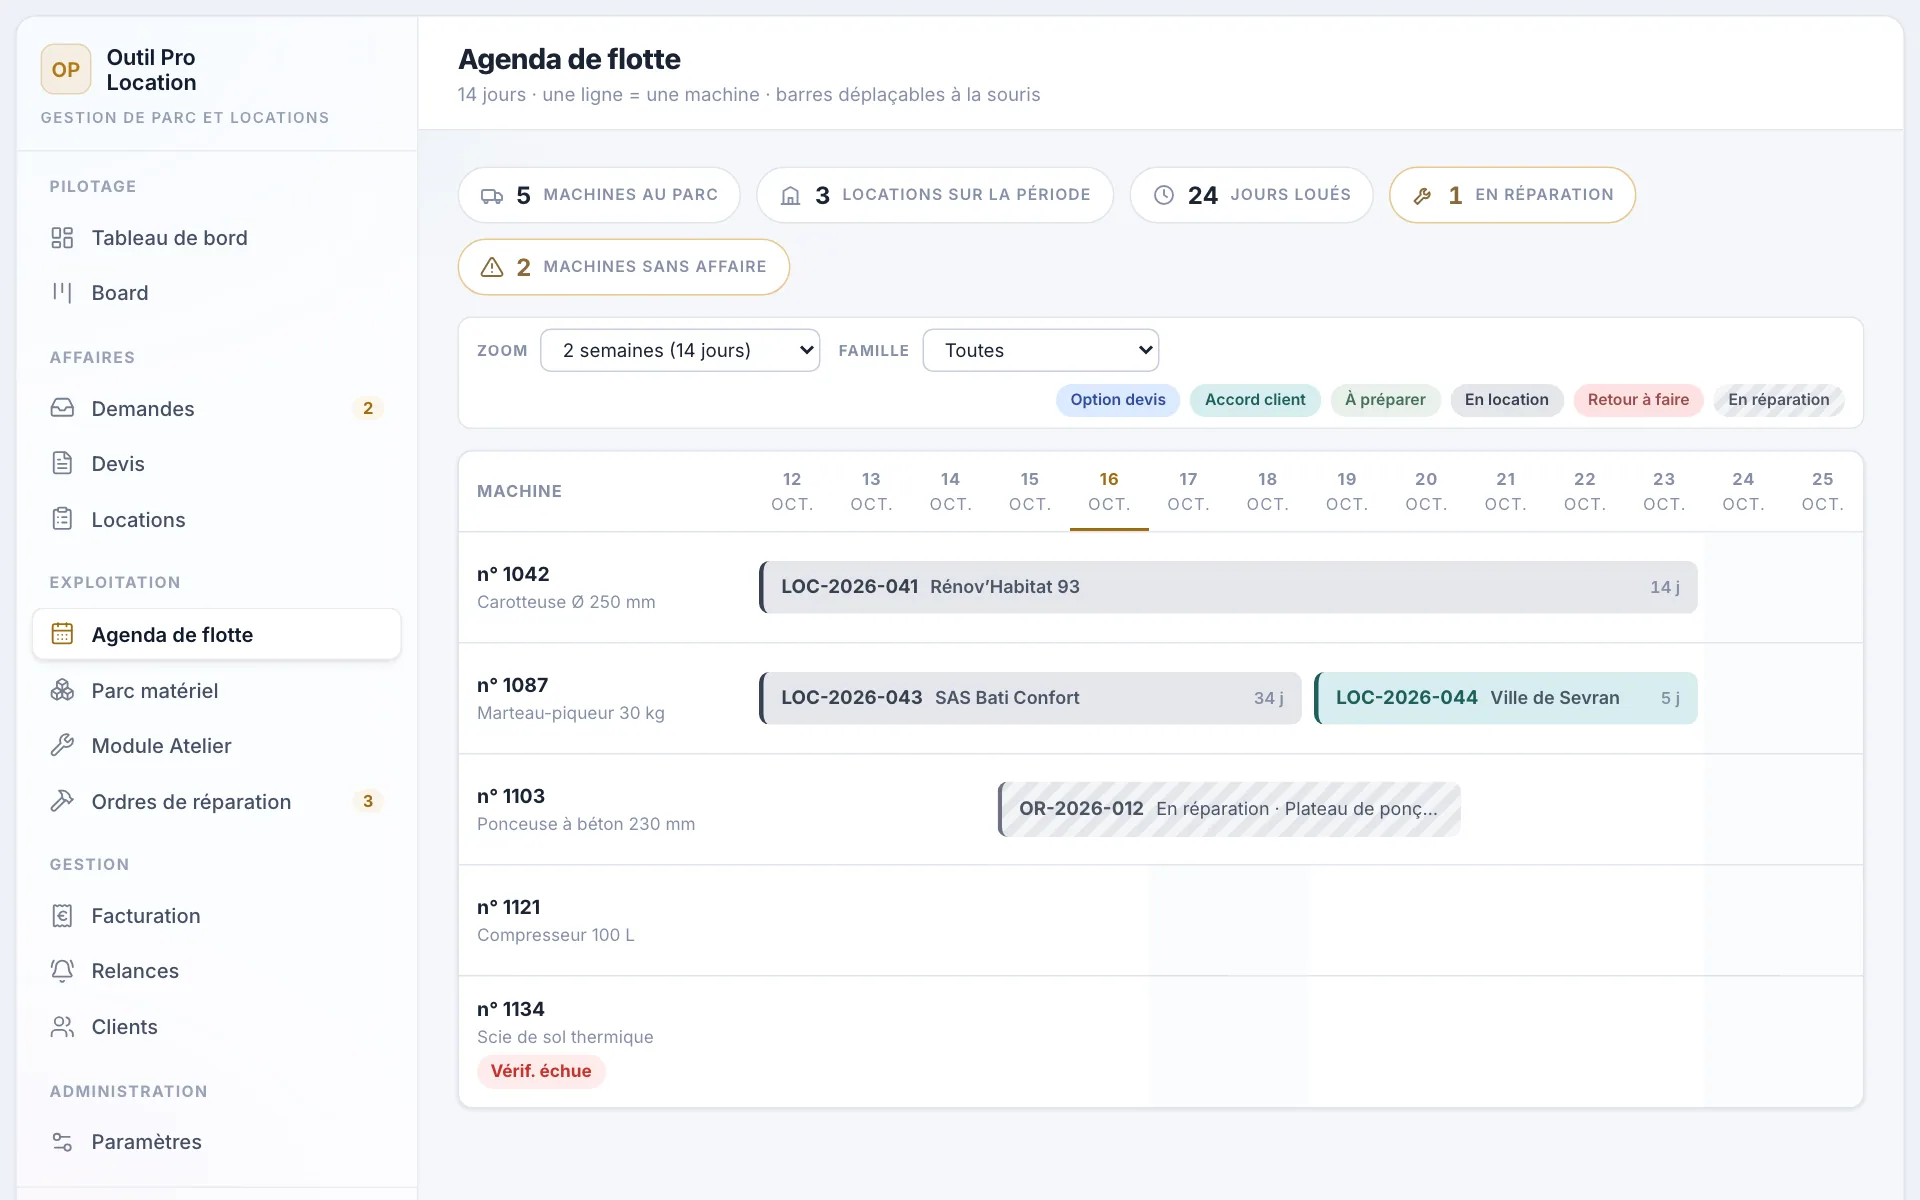Viewport: 1920px width, 1200px height.
Task: Click the warning triangle in Machines sans affaire
Action: 492,267
